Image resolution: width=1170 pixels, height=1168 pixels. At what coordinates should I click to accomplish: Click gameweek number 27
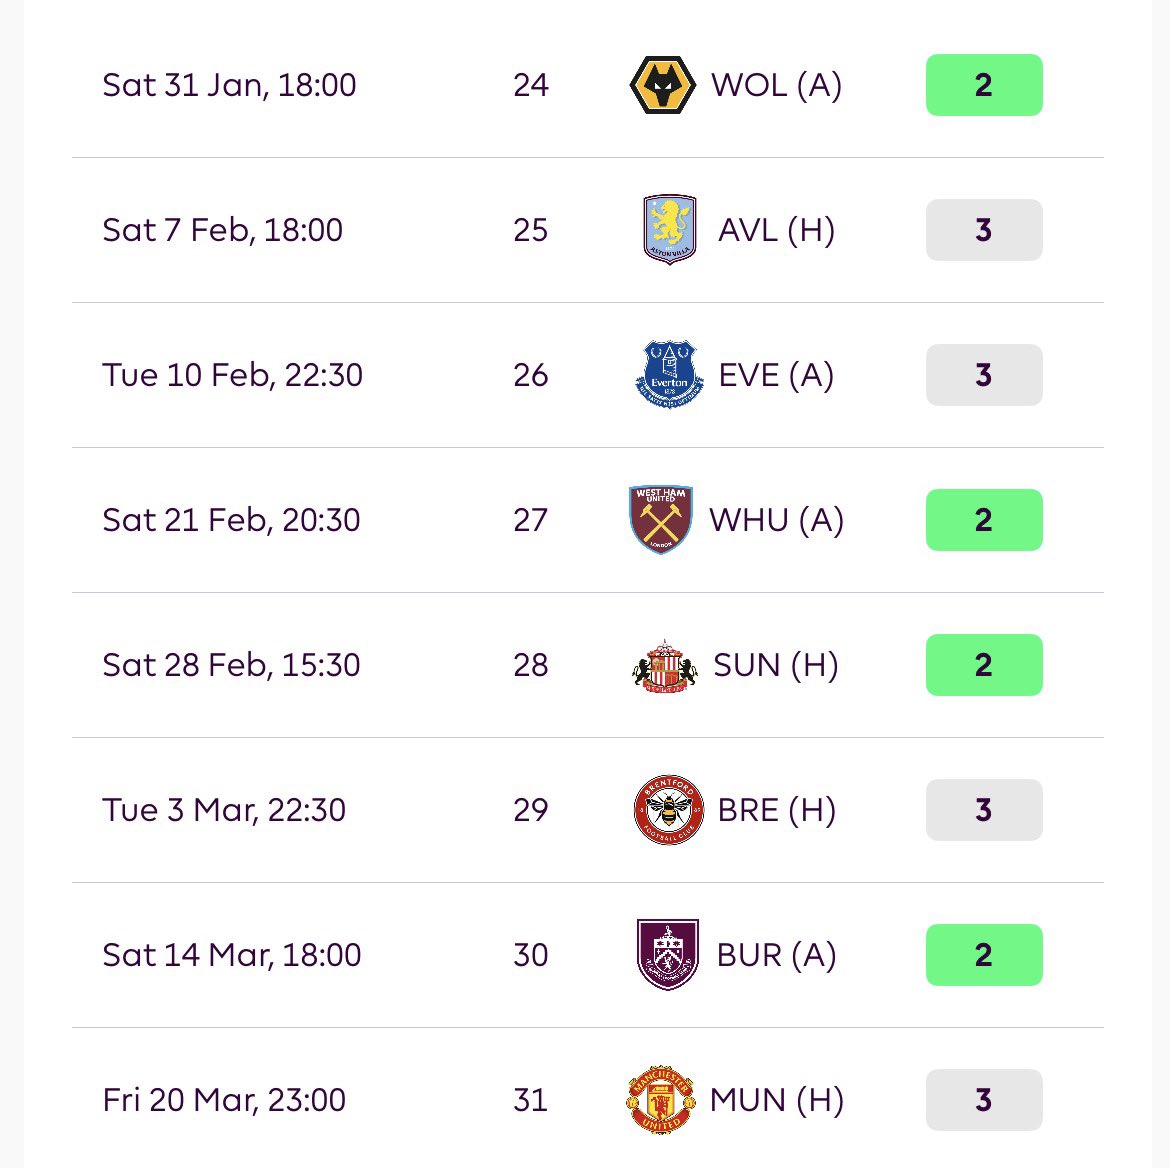click(531, 519)
